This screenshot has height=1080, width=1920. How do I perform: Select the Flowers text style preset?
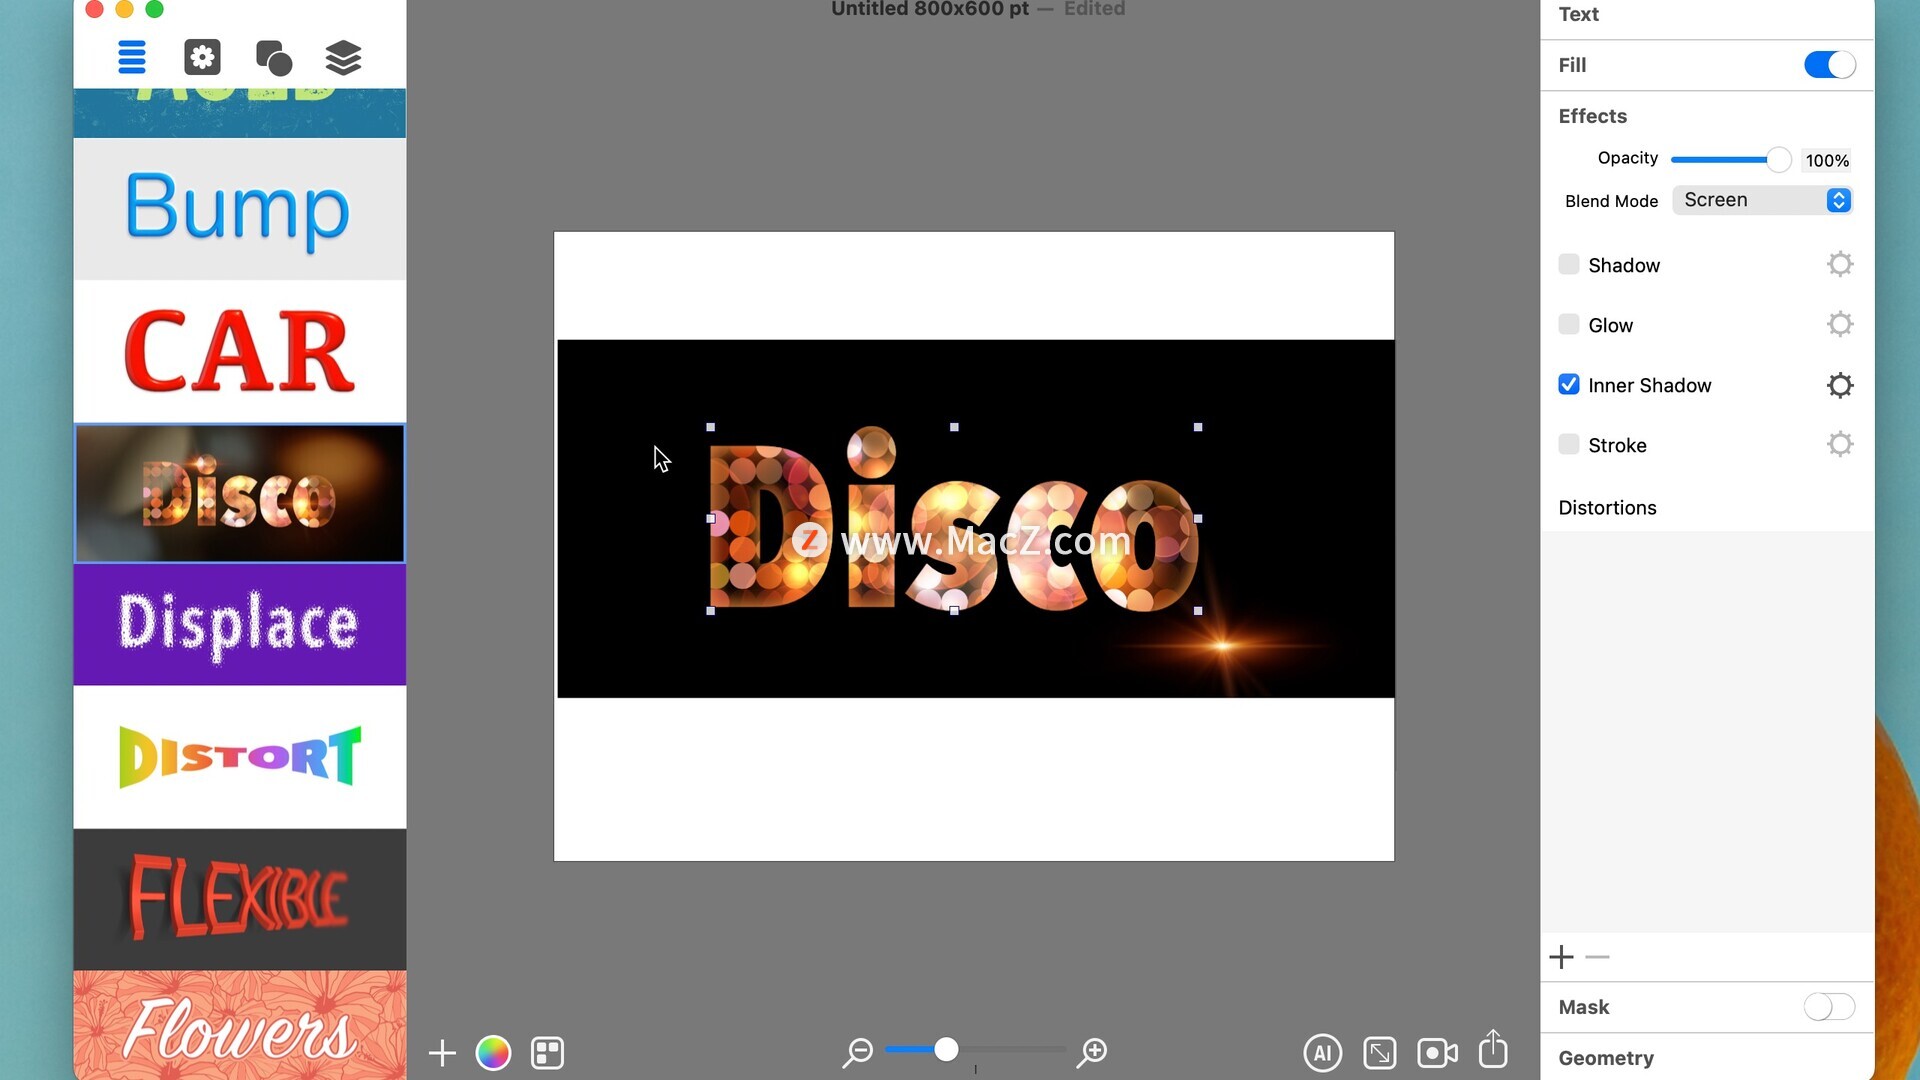[x=240, y=1025]
